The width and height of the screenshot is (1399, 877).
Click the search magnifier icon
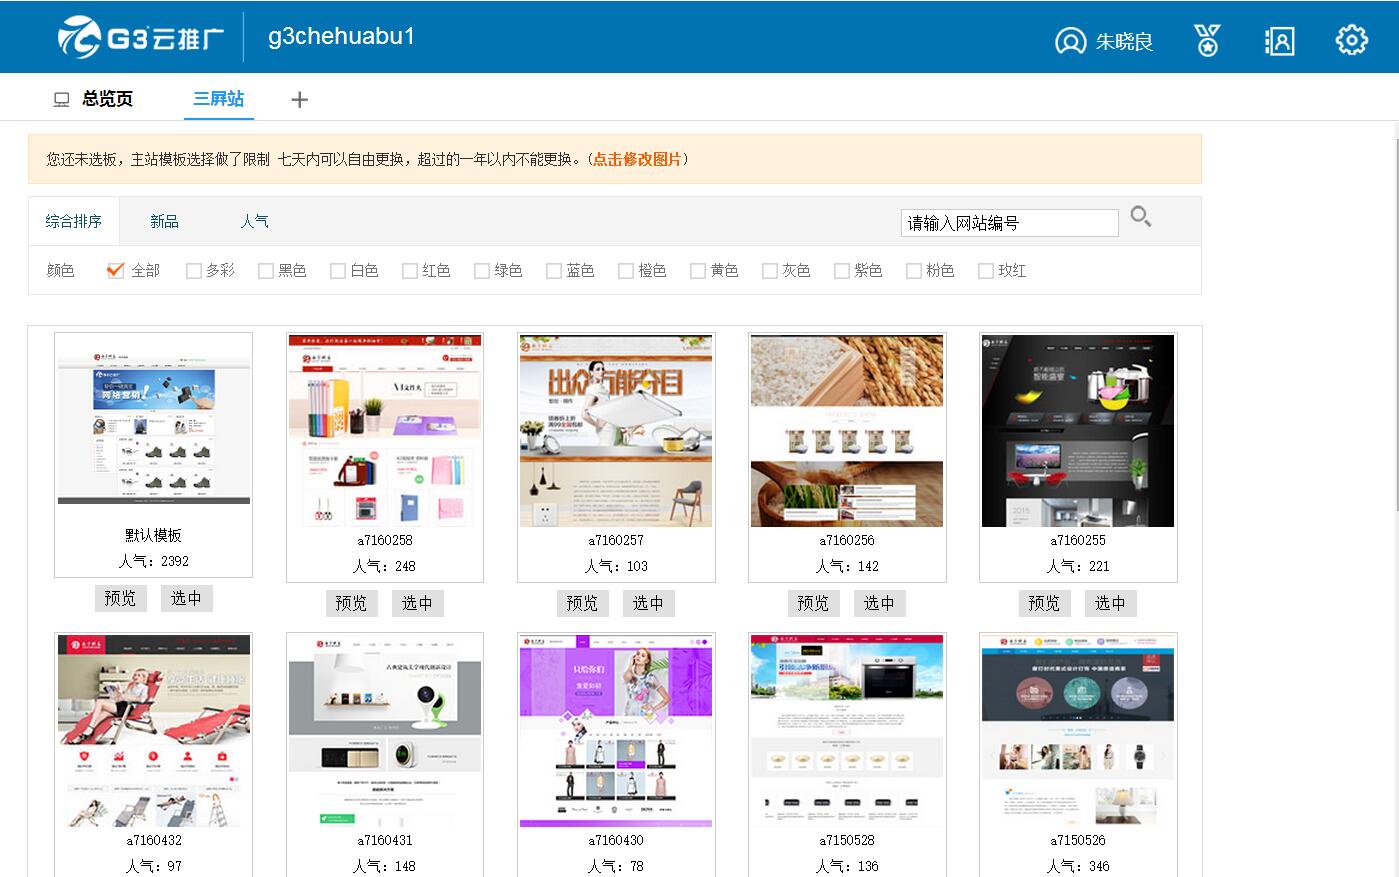(1140, 216)
